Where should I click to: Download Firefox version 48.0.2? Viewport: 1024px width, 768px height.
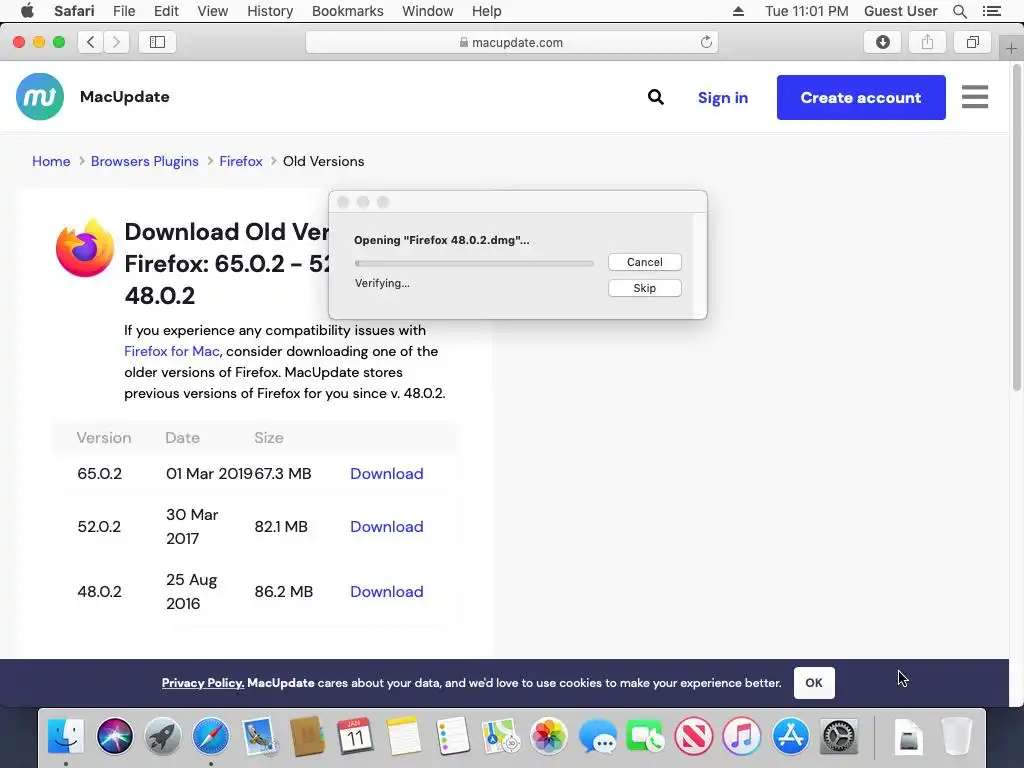pyautogui.click(x=387, y=592)
